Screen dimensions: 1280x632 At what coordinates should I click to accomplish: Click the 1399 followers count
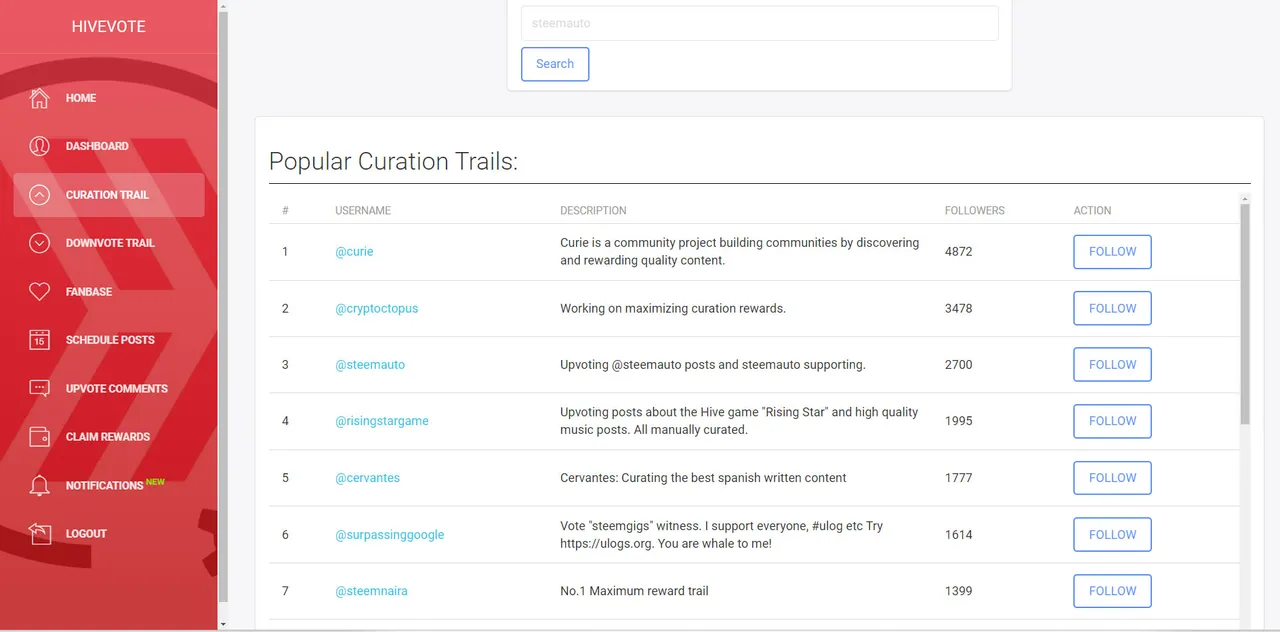point(958,591)
